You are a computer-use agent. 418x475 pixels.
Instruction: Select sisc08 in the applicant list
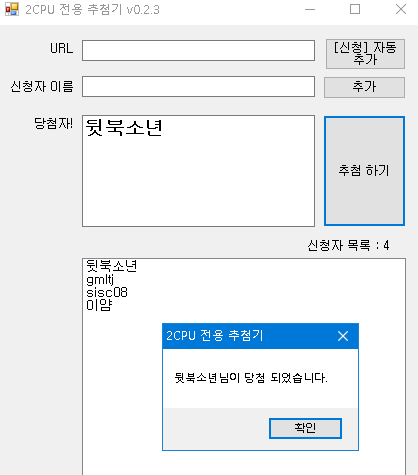point(107,293)
